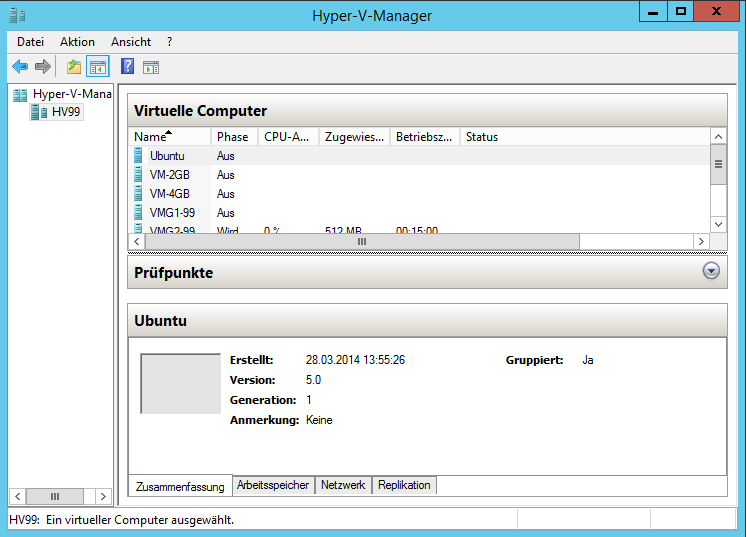Open the Ansicht menu
The image size is (746, 537).
(x=131, y=42)
